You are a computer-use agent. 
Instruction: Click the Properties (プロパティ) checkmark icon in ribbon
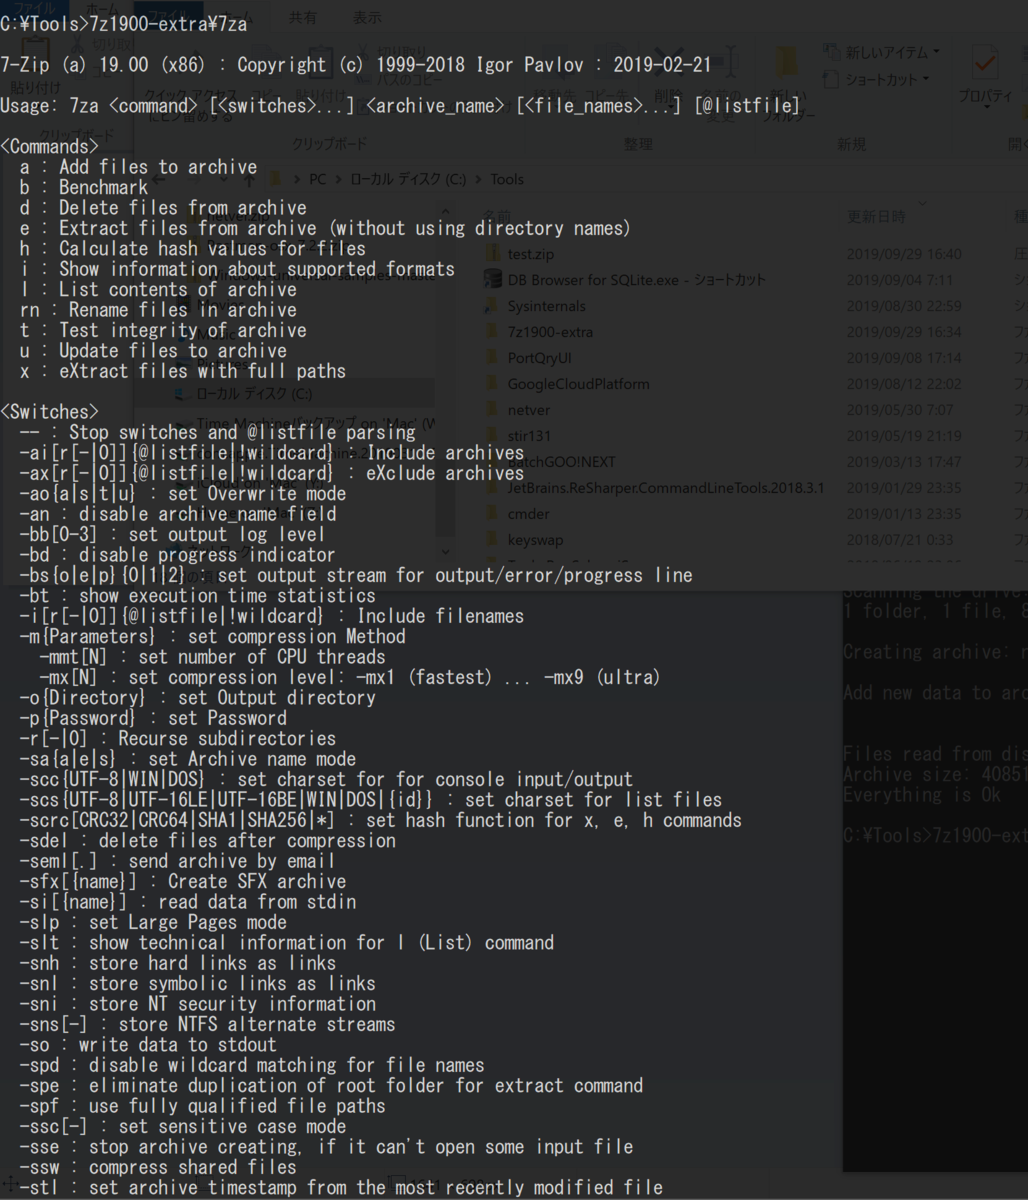[x=985, y=63]
